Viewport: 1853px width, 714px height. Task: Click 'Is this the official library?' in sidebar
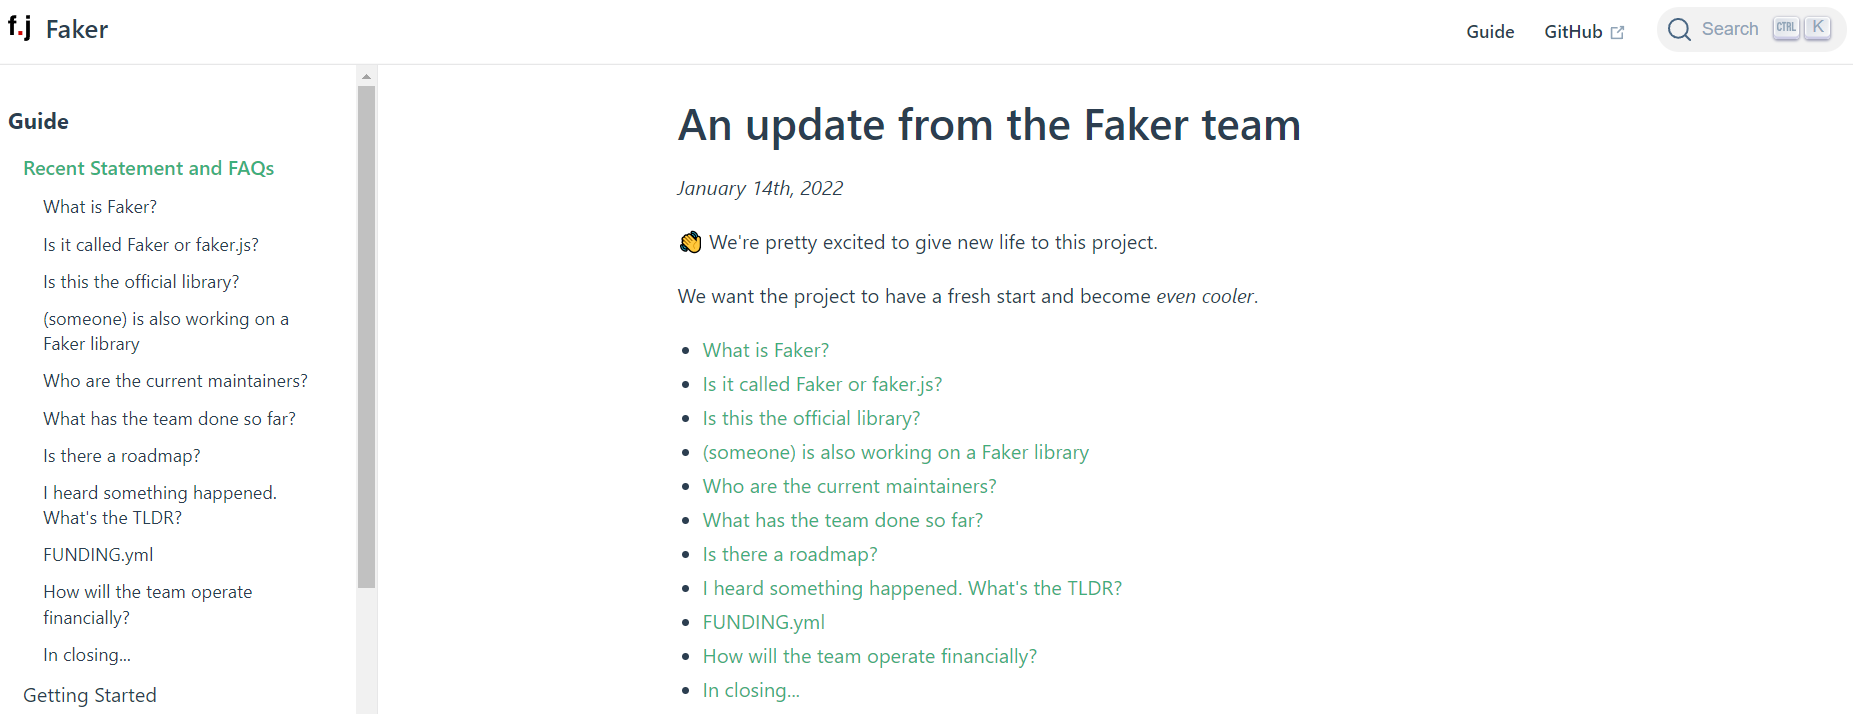(x=141, y=282)
